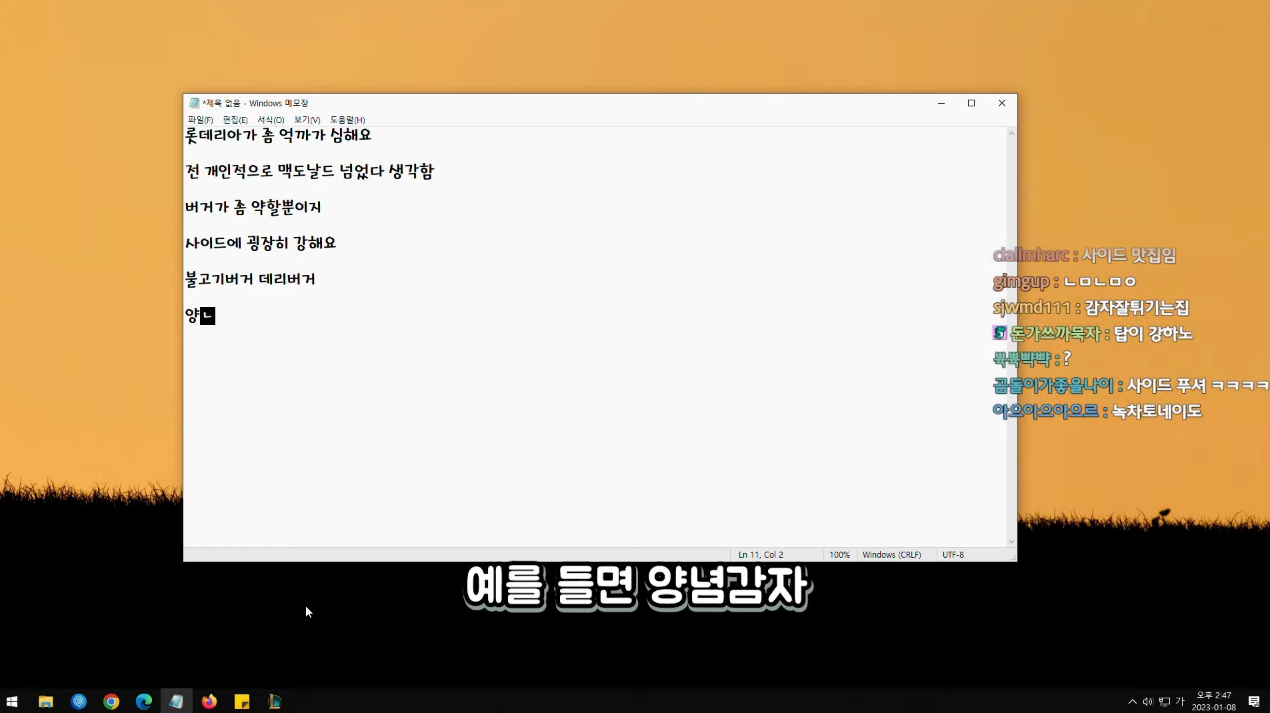Screen dimensions: 1270x713
Task: Toggle Korean/English input mode in system tray
Action: pyautogui.click(x=1181, y=701)
